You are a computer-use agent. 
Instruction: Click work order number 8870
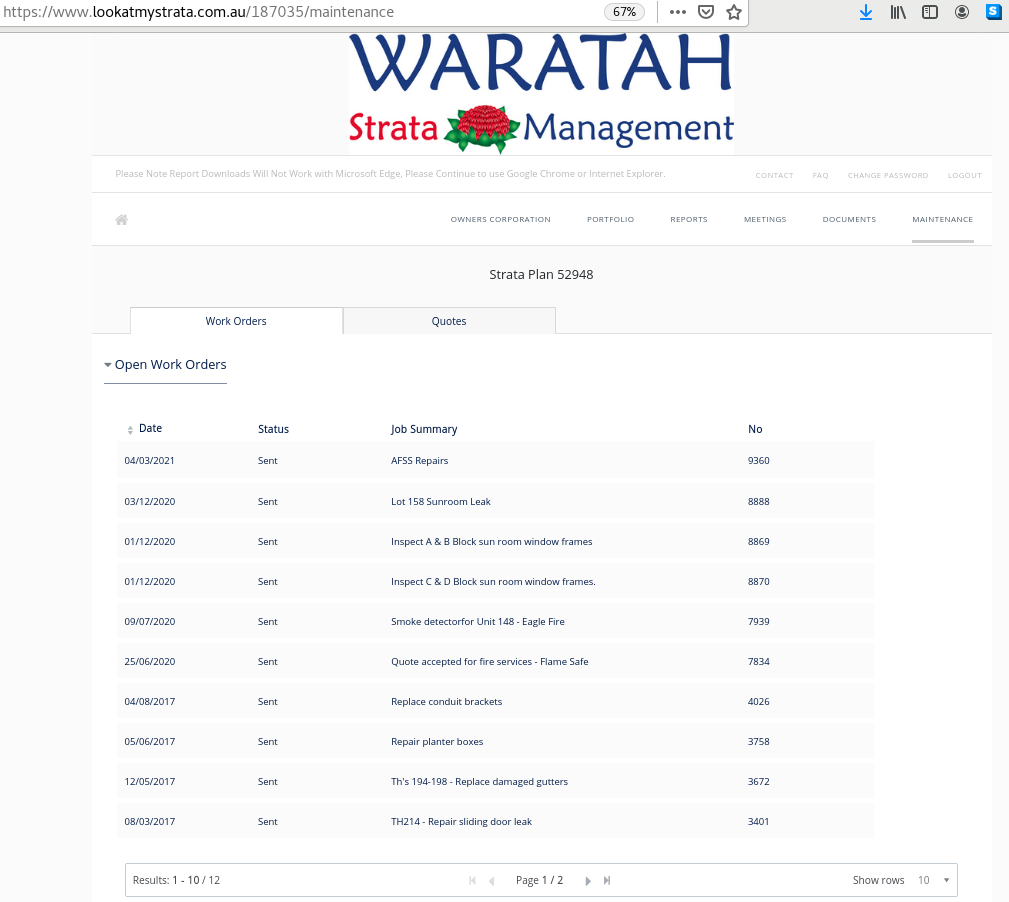click(x=759, y=582)
